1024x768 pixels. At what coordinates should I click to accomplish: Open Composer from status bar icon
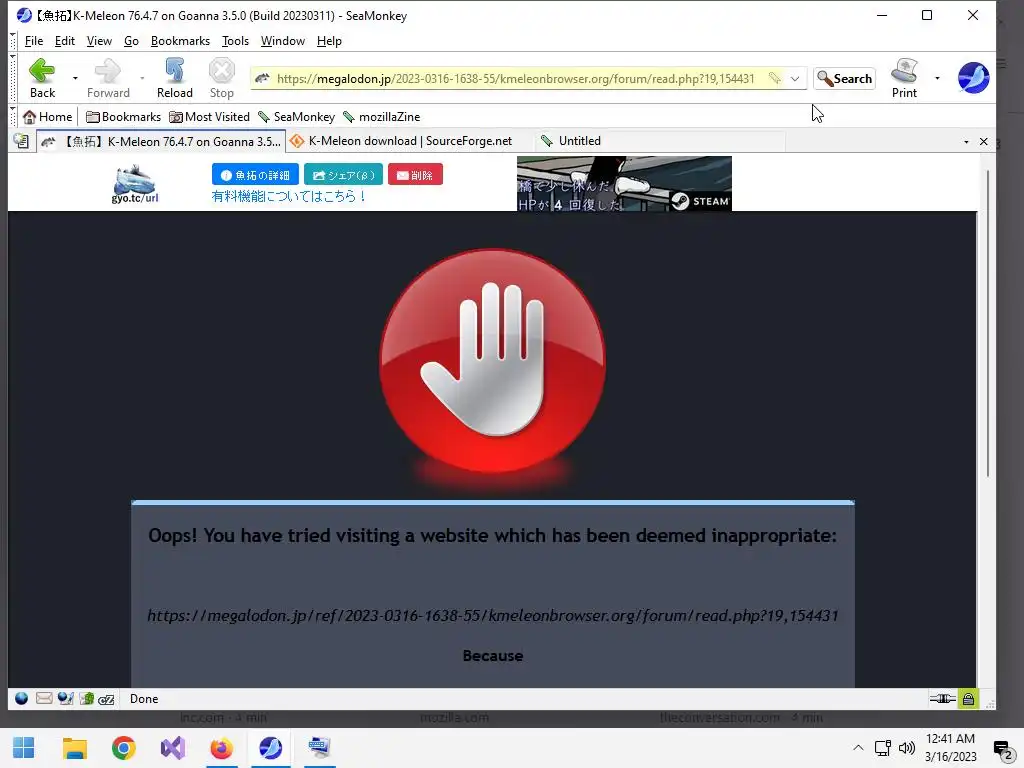click(x=65, y=699)
